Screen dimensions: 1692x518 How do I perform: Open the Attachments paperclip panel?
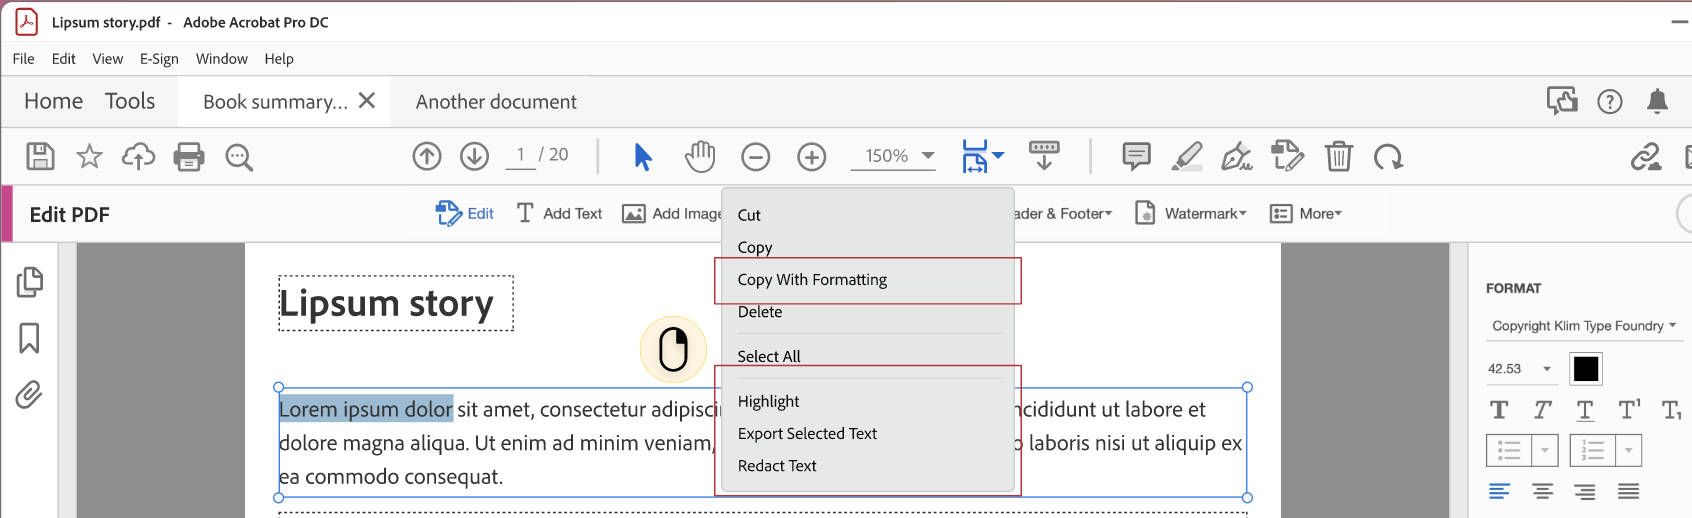click(29, 395)
